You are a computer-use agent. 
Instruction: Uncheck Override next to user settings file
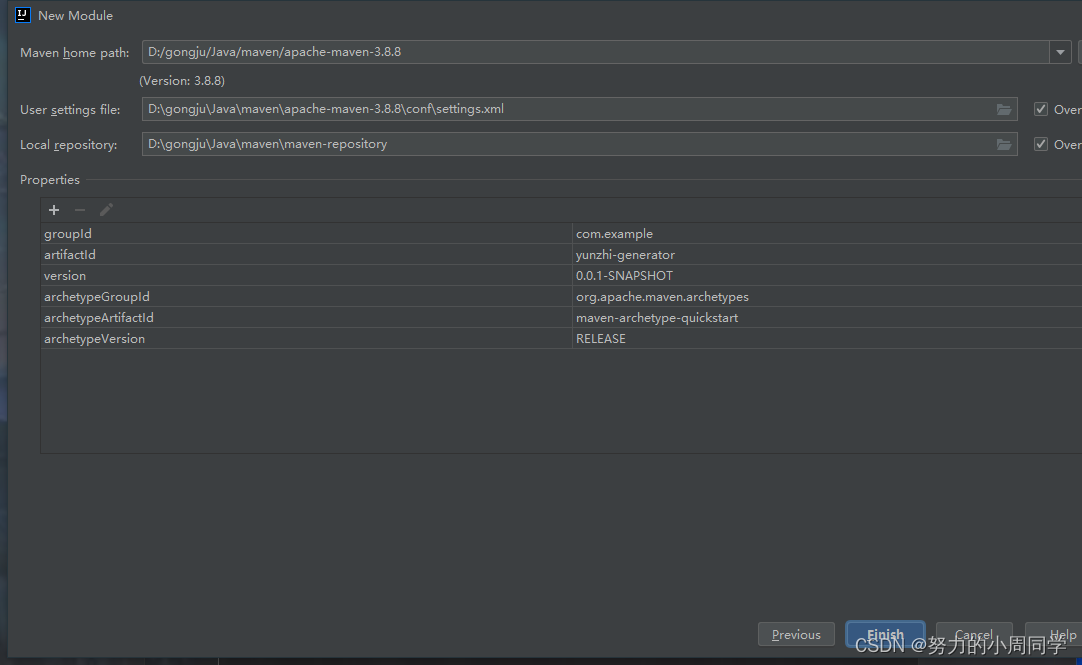1041,109
